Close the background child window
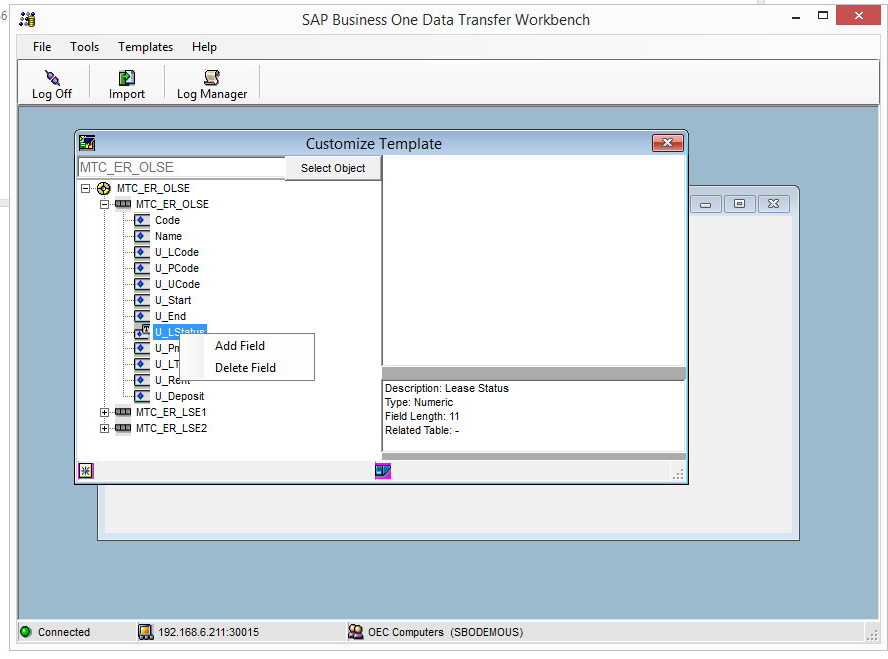Viewport: 888px width, 659px height. [x=773, y=204]
